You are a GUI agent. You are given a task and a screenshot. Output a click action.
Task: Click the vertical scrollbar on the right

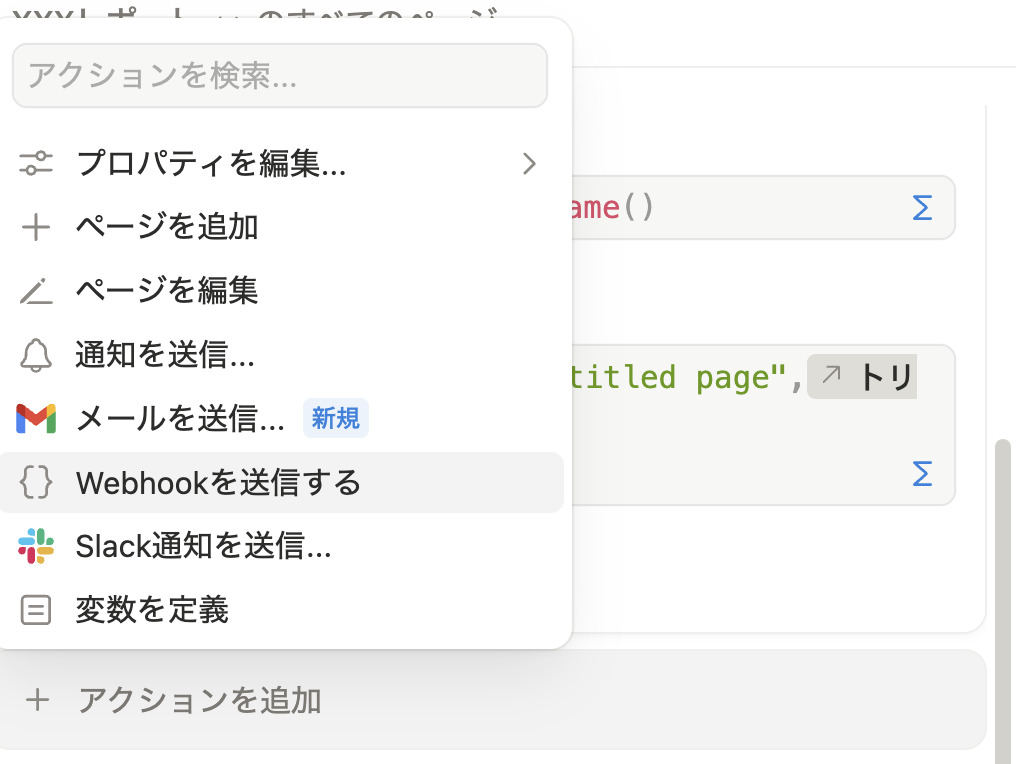[x=1003, y=600]
